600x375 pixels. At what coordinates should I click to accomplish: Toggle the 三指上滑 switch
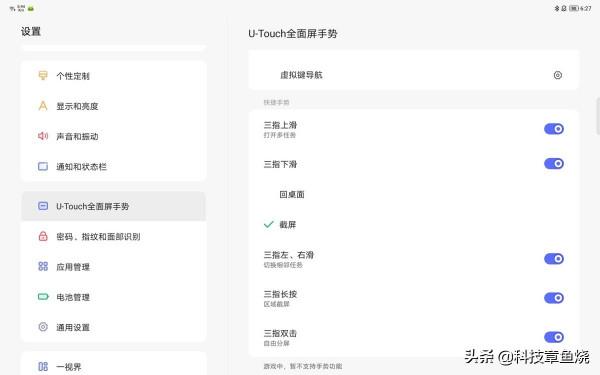point(554,129)
